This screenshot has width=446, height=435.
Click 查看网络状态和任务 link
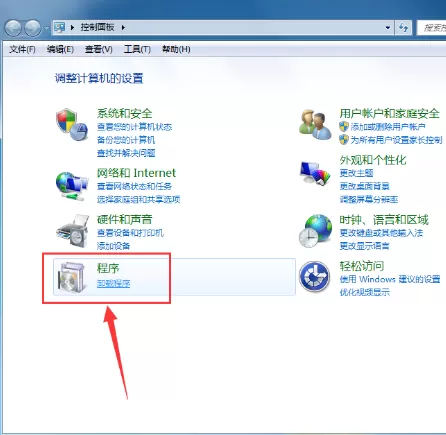click(134, 186)
